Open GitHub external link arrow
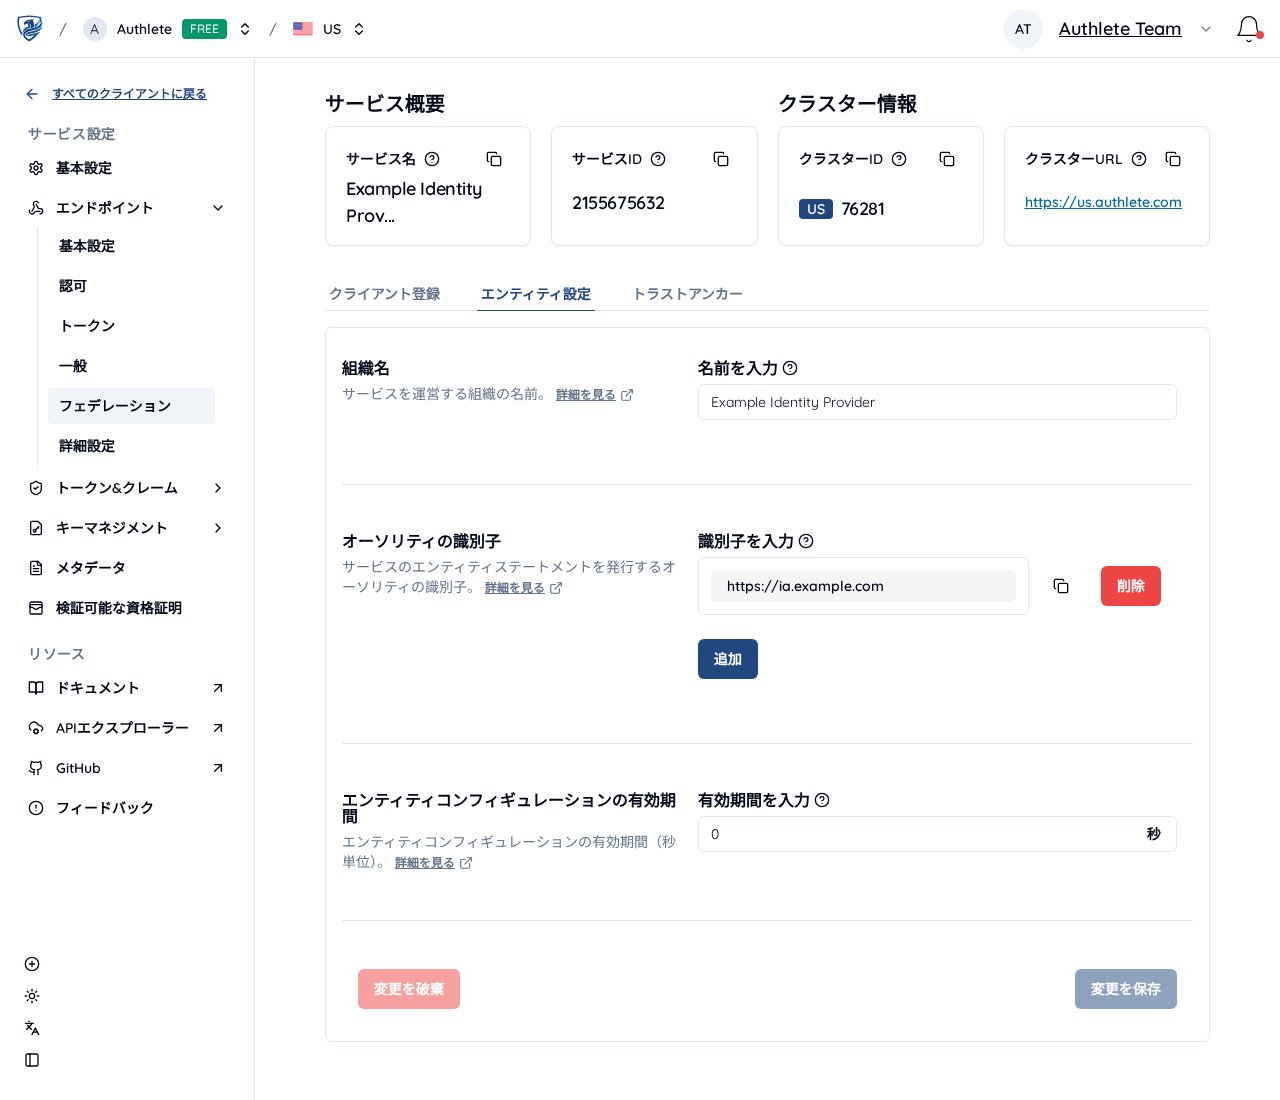This screenshot has height=1100, width=1280. 218,768
